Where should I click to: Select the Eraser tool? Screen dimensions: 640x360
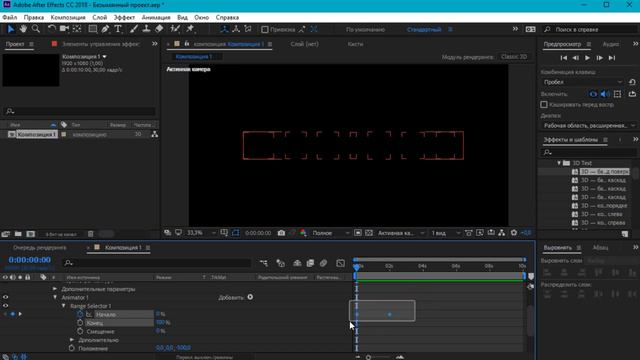159,29
